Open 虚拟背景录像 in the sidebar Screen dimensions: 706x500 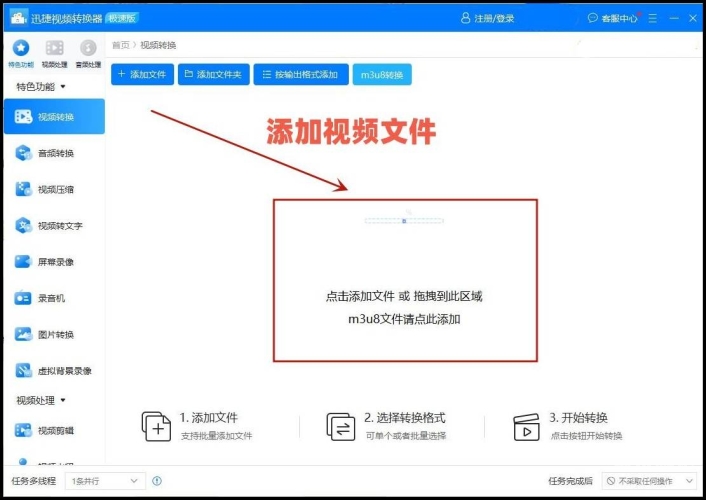click(x=54, y=371)
